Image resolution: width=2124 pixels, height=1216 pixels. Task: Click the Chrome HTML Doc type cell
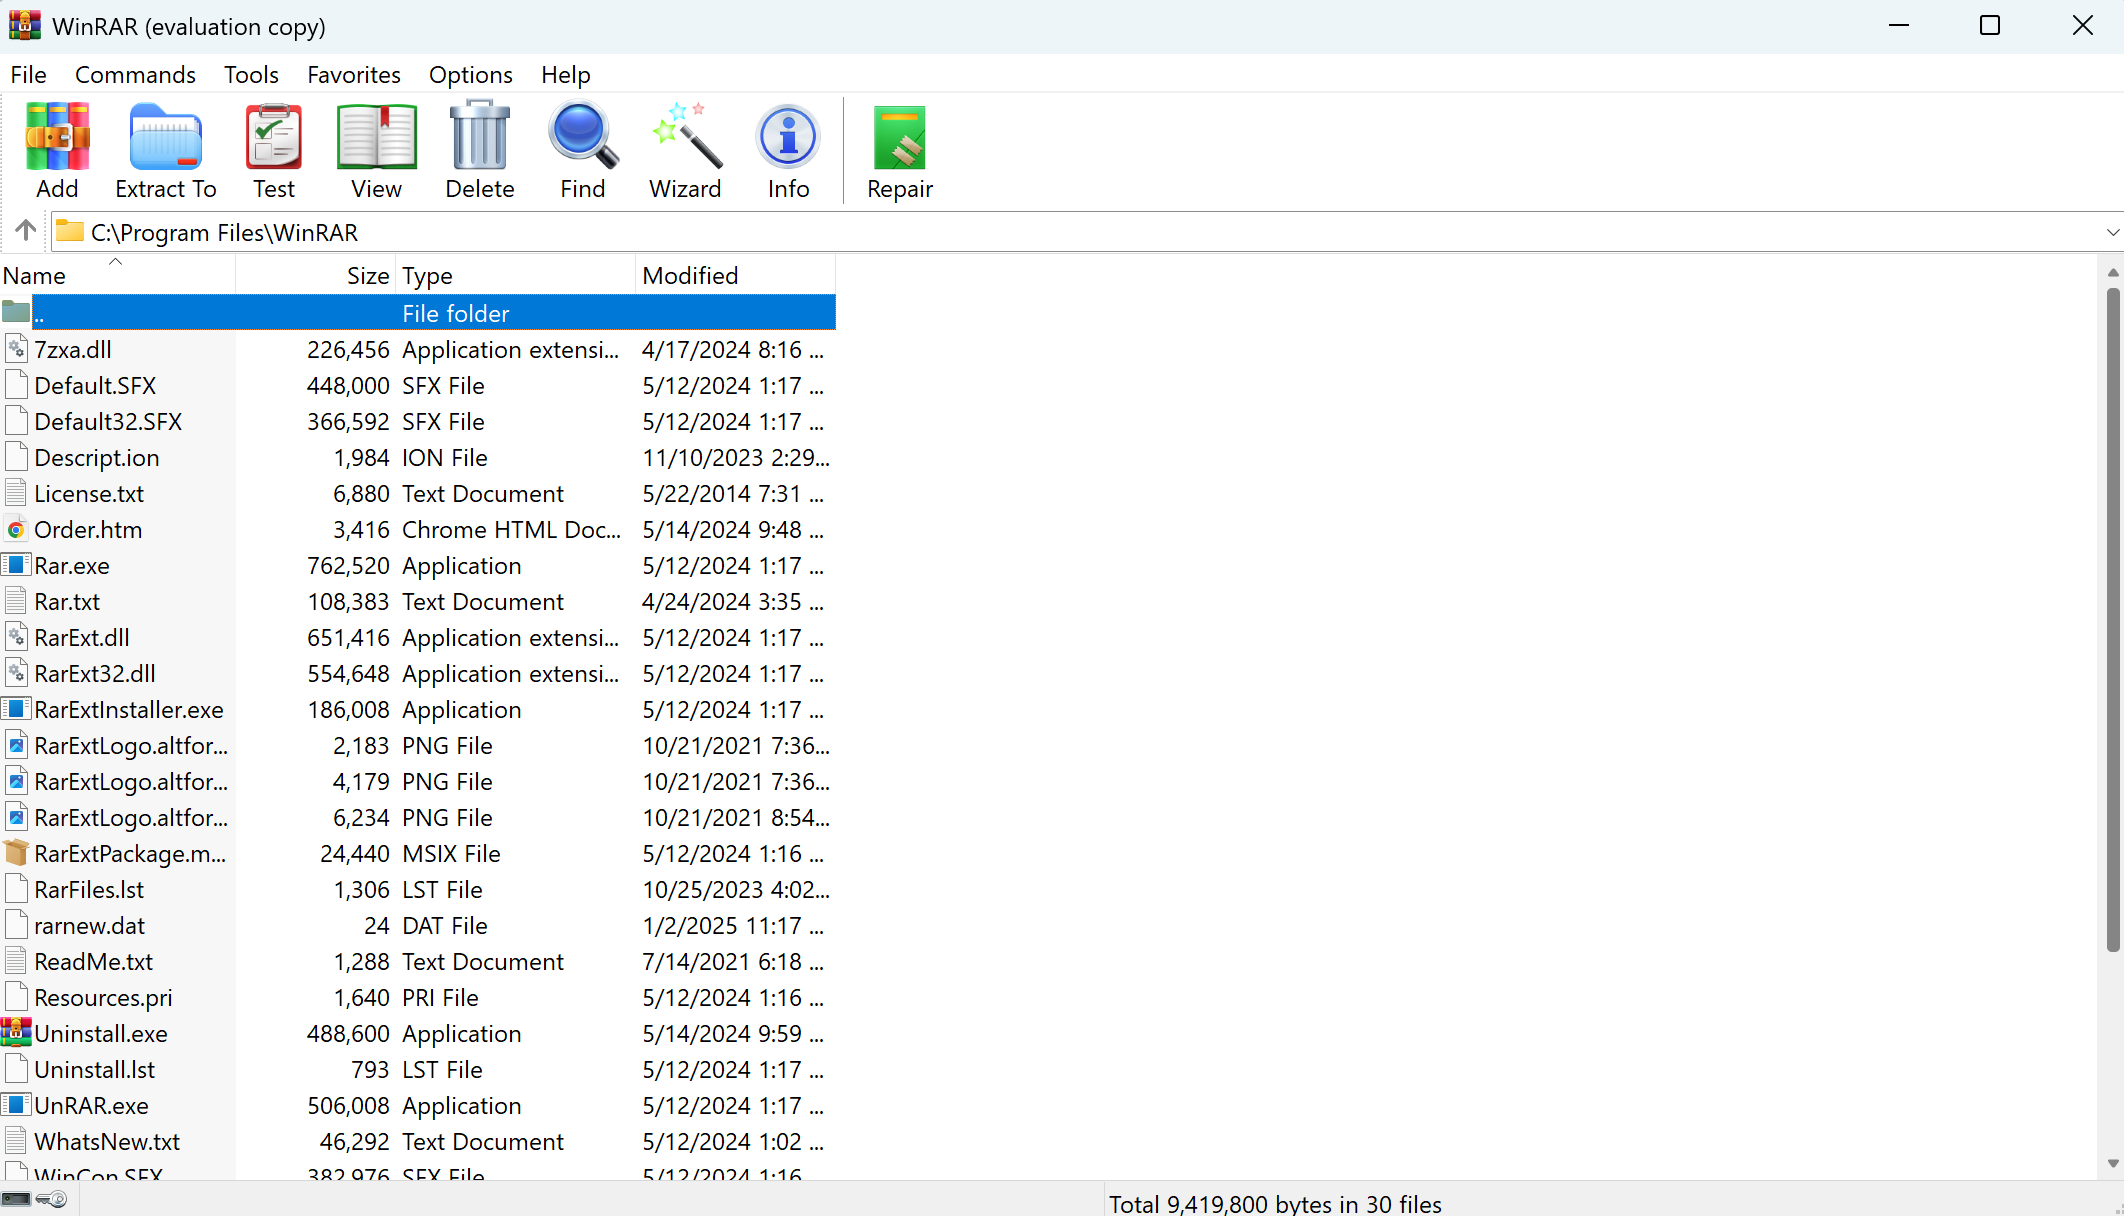pos(511,529)
